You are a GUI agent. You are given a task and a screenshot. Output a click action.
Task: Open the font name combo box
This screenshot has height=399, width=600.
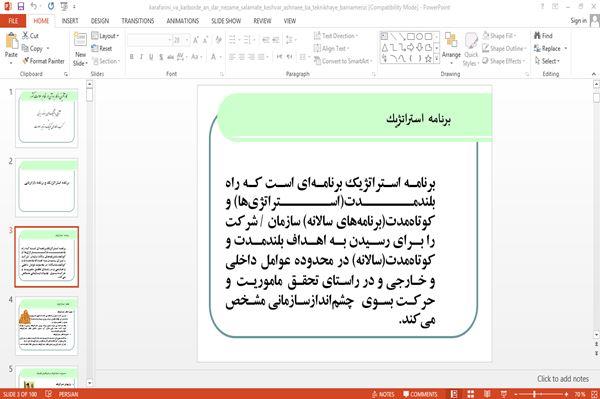pyautogui.click(x=149, y=40)
